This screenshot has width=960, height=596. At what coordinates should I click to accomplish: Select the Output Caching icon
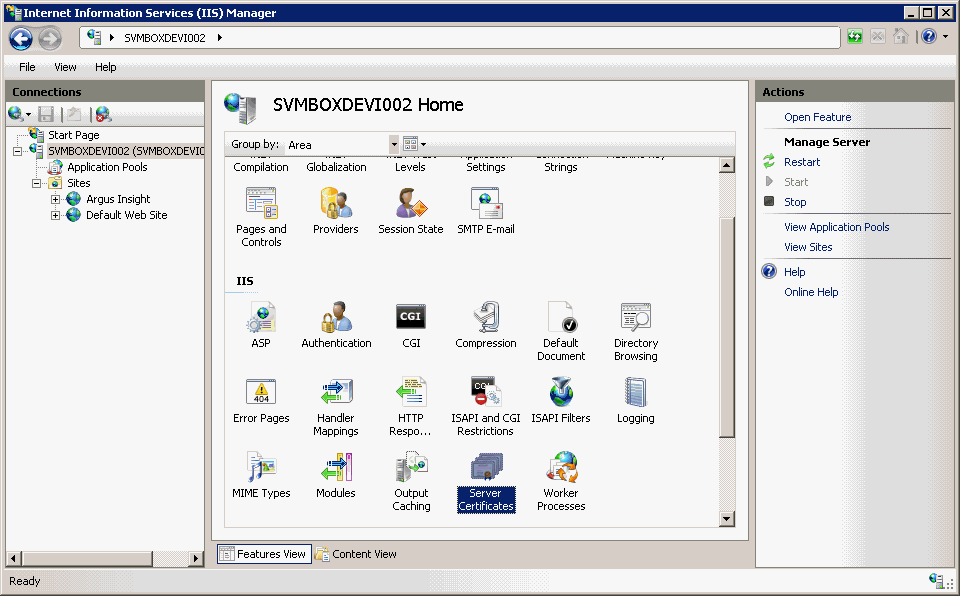(411, 468)
